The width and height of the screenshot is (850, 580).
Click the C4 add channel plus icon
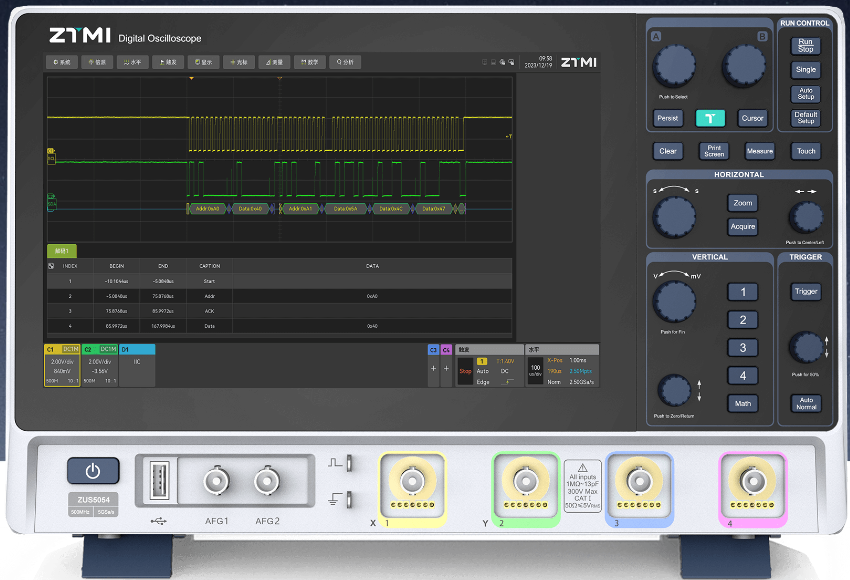point(446,368)
